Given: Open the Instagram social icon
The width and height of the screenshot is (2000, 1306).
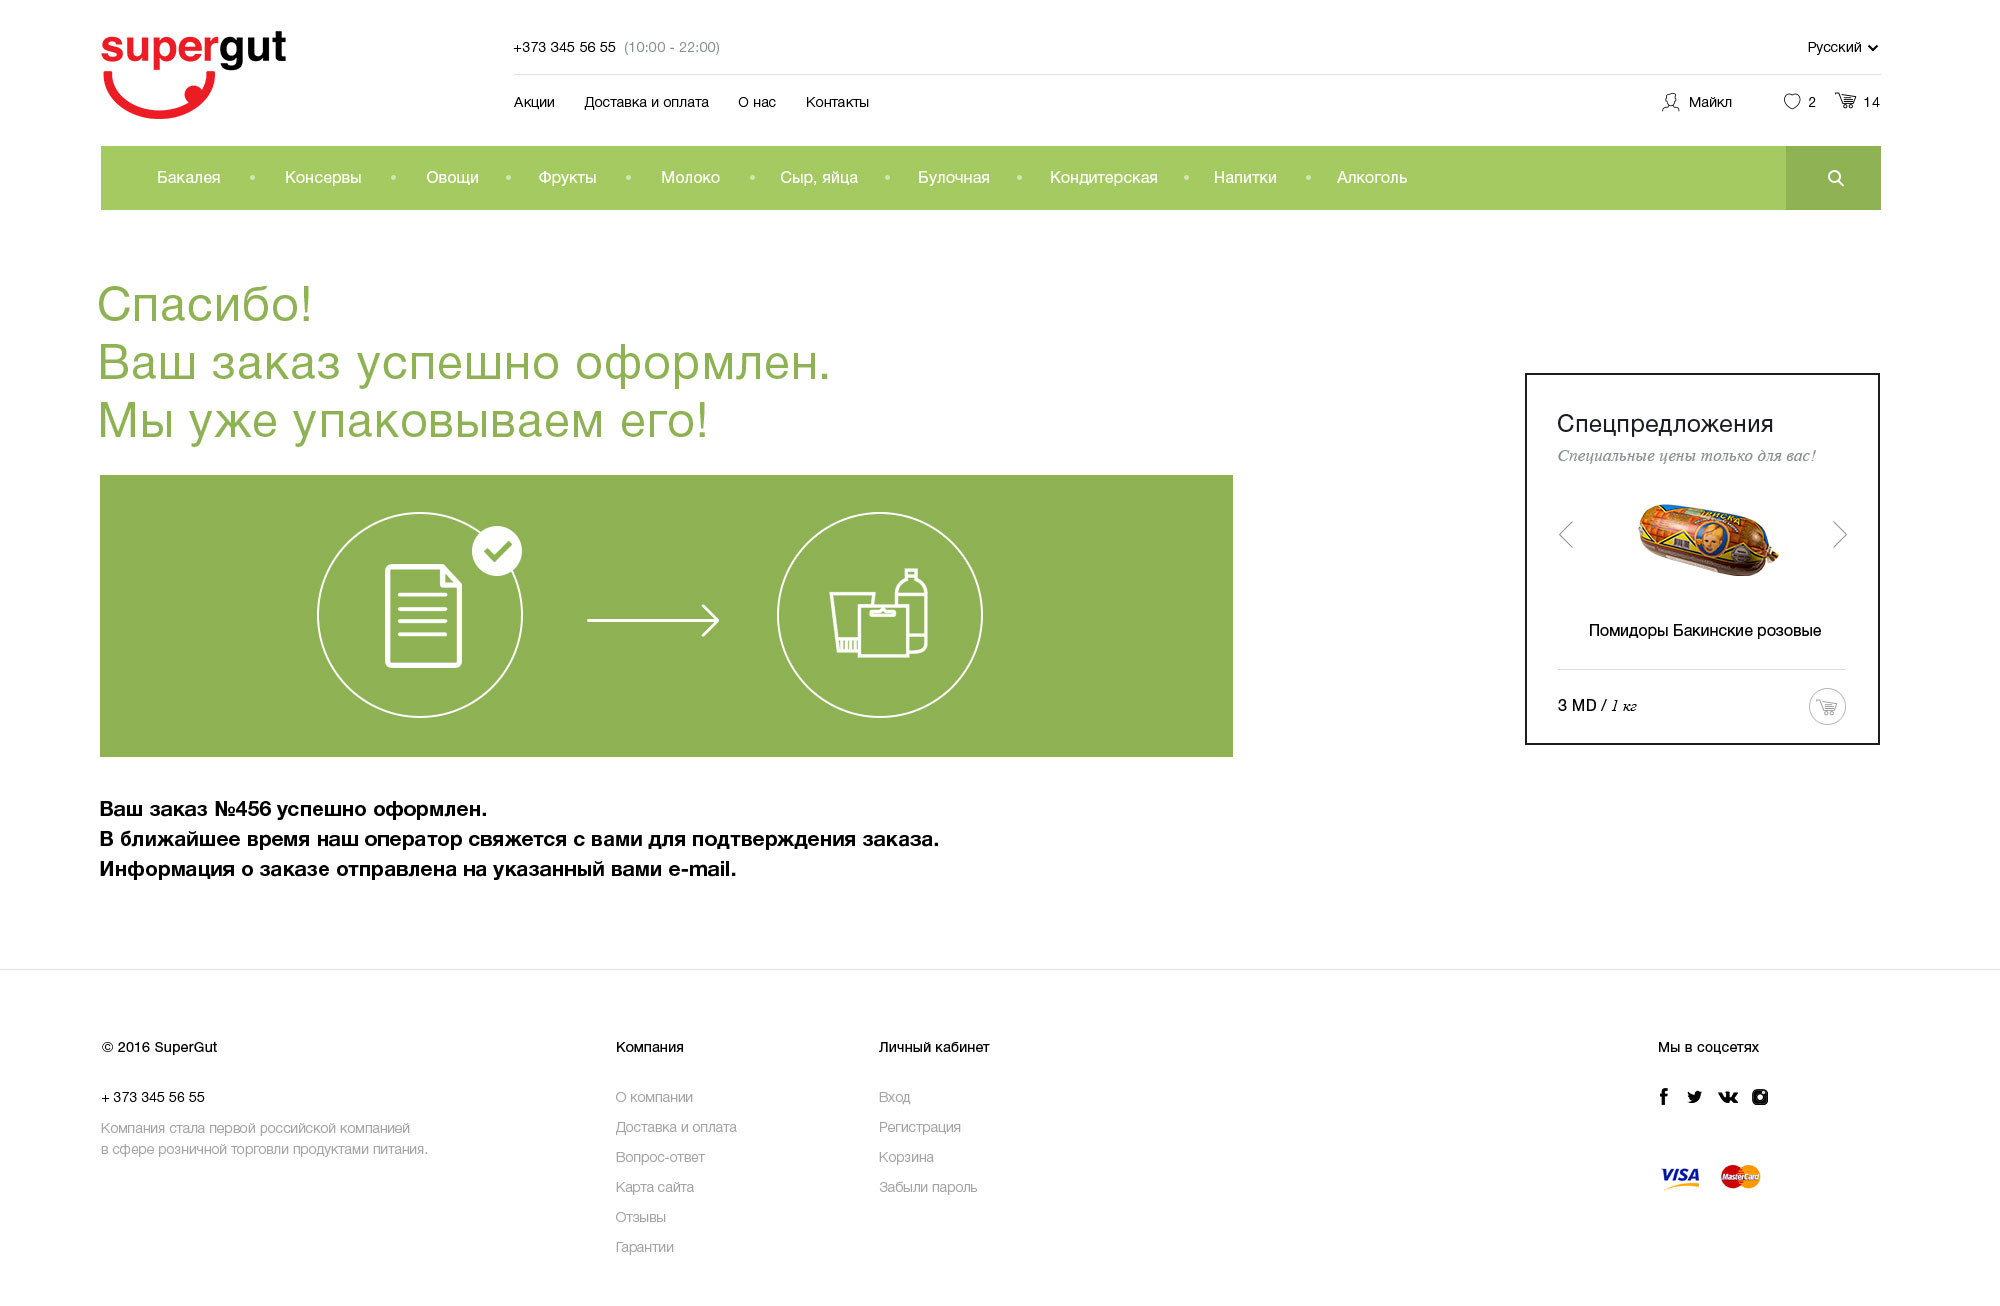Looking at the screenshot, I should click(x=1760, y=1097).
